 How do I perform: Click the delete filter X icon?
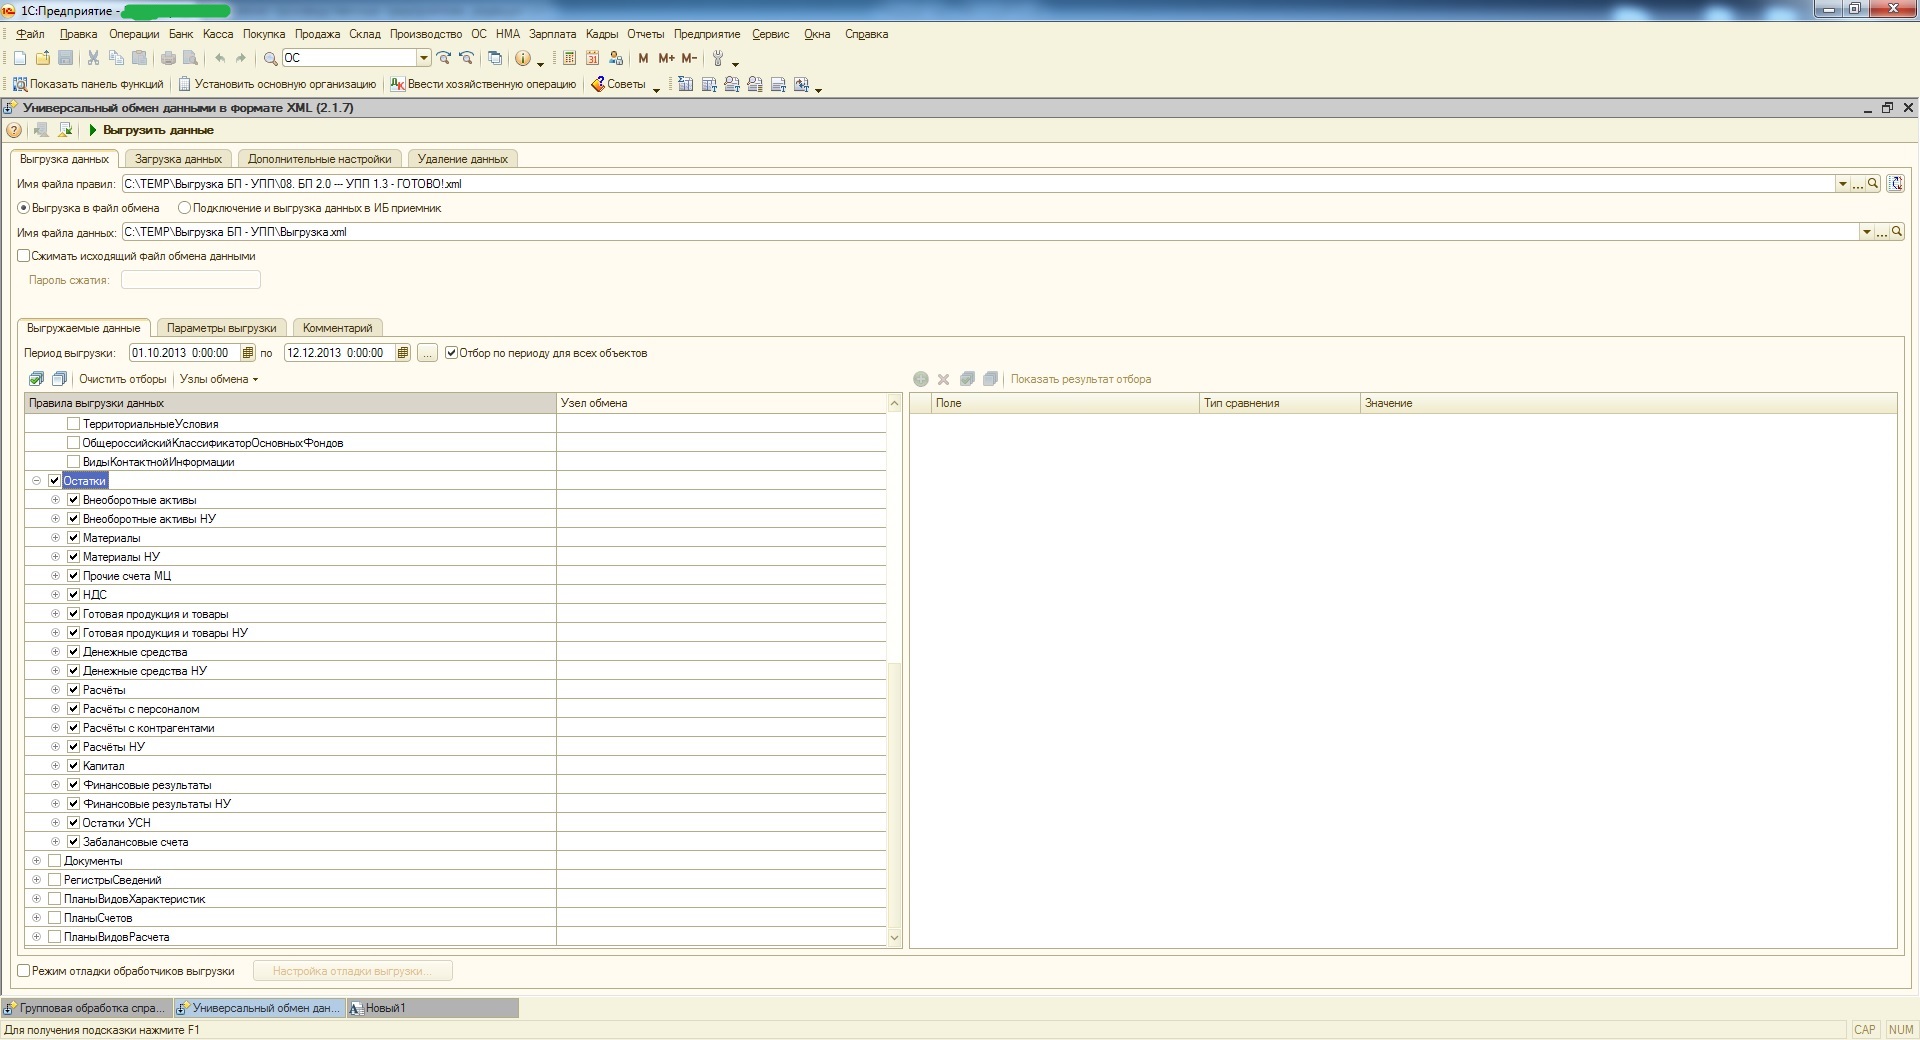click(943, 379)
